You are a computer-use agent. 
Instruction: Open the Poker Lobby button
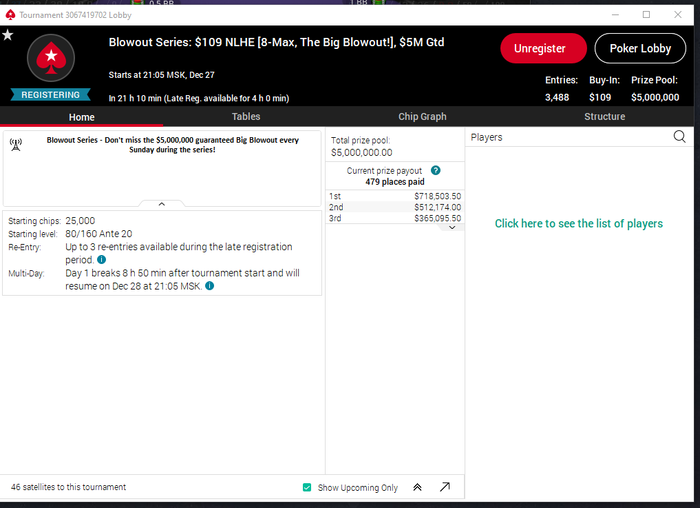point(640,48)
